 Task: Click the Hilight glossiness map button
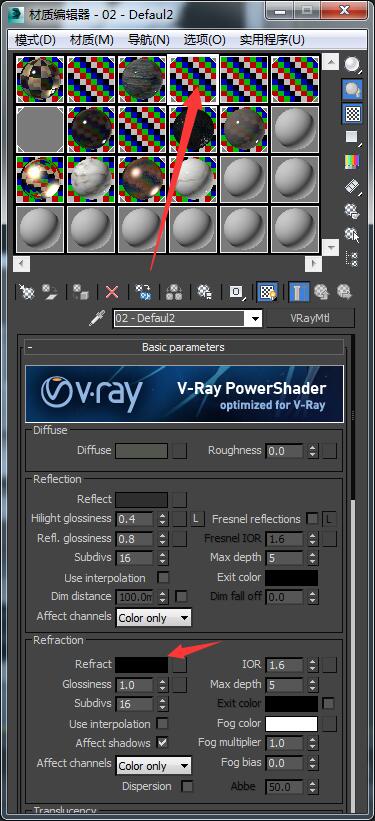180,519
